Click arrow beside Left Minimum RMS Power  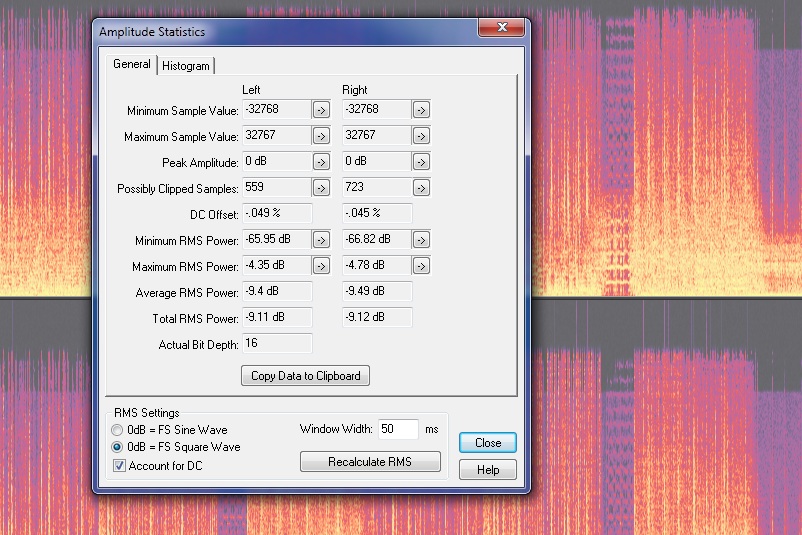coord(321,240)
